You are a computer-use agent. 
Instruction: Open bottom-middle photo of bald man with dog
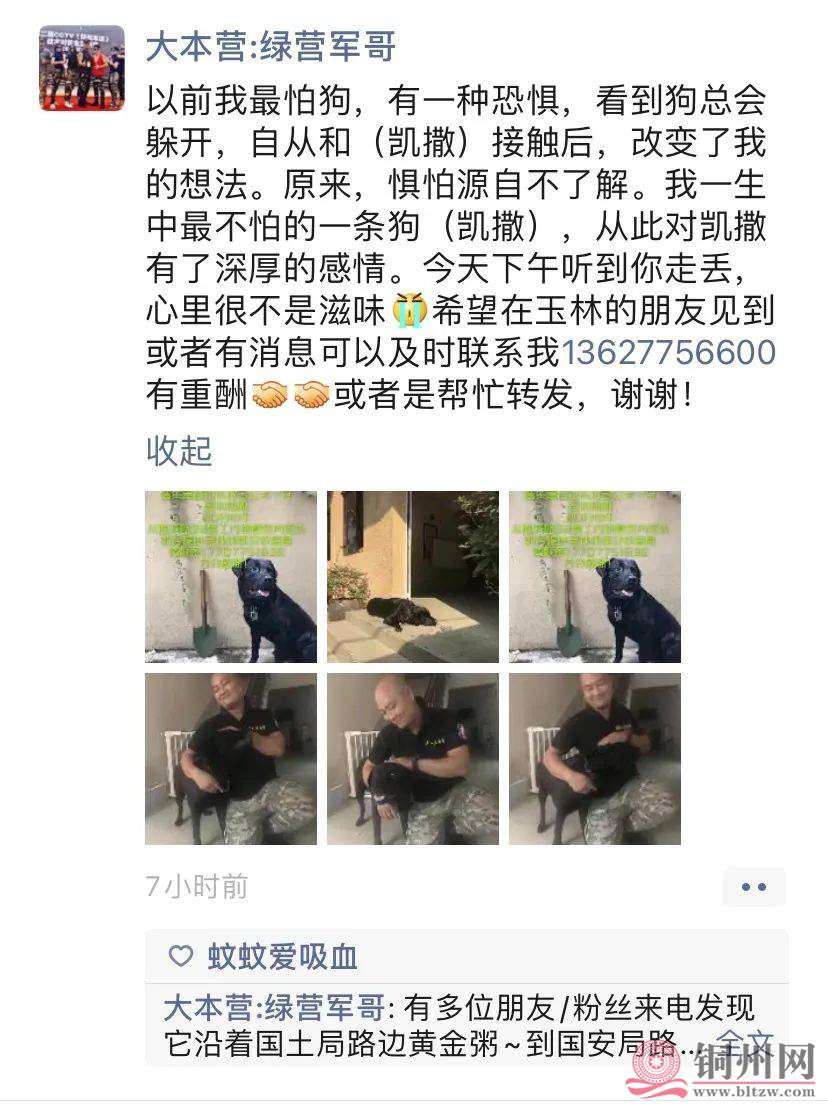[413, 759]
